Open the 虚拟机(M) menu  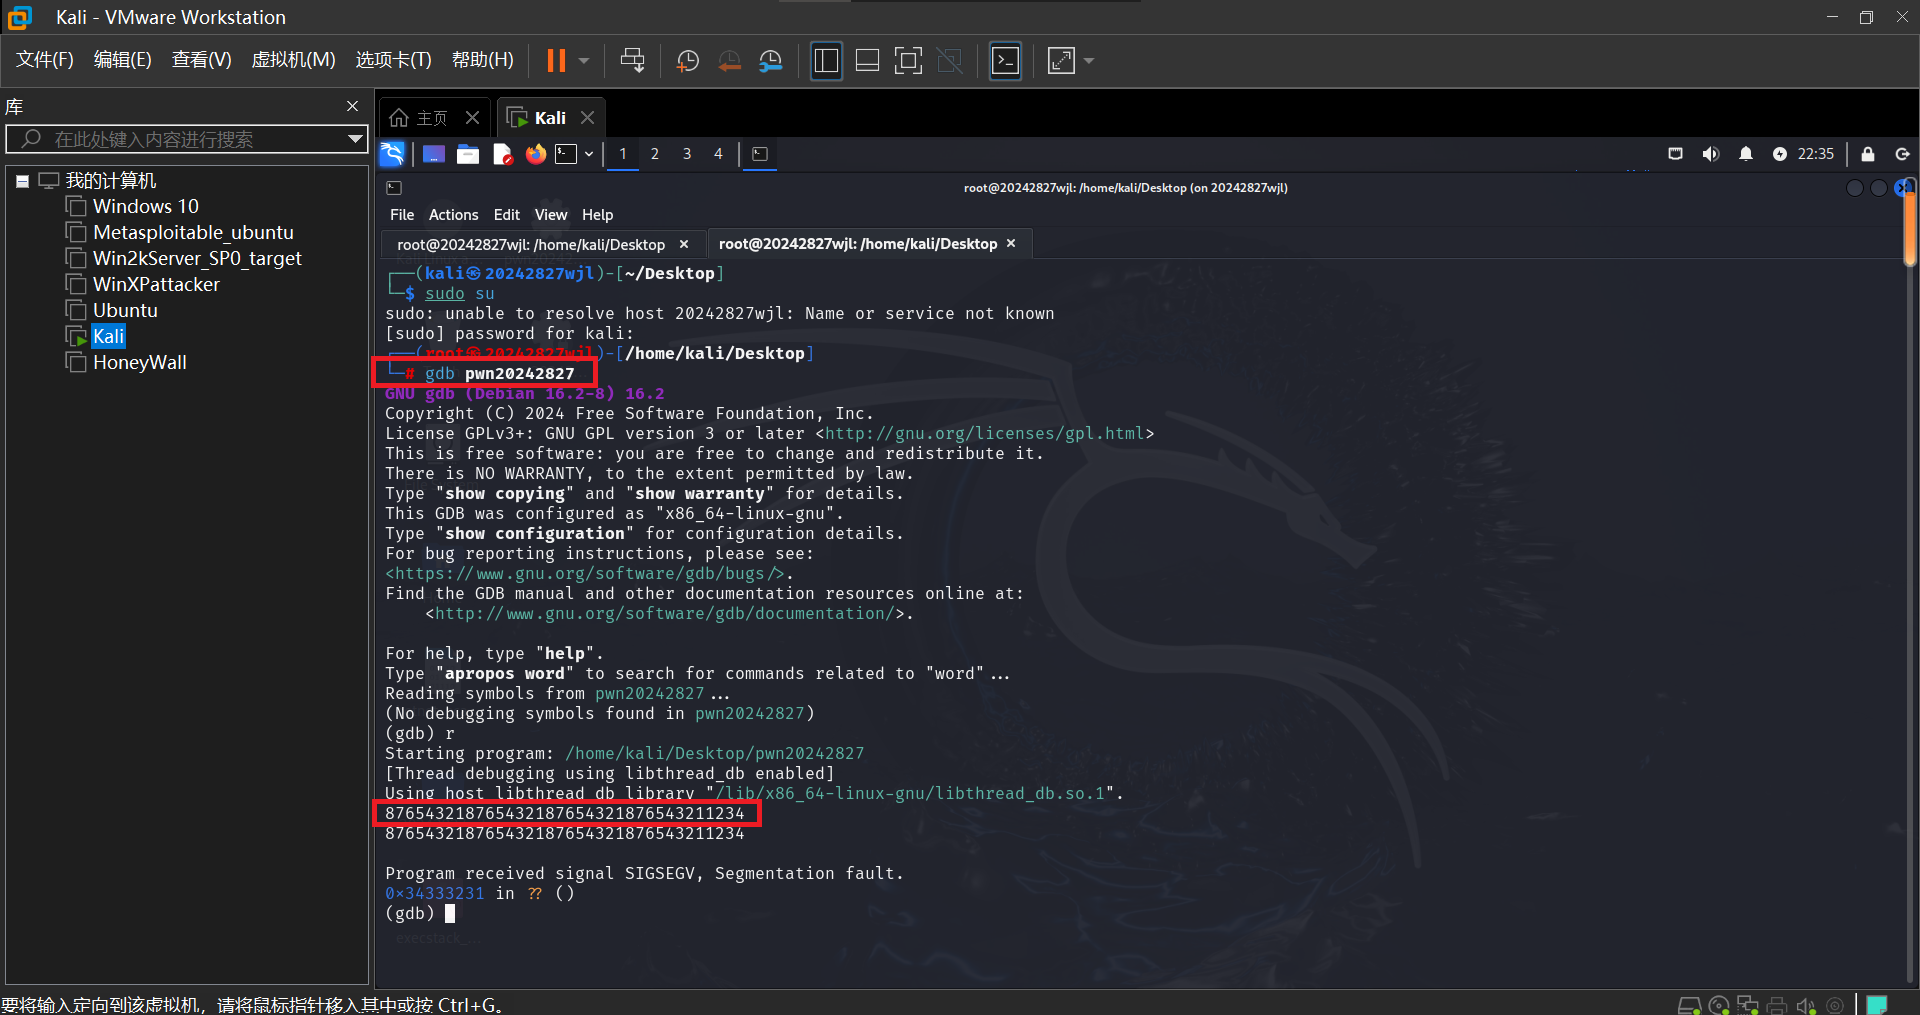(293, 60)
